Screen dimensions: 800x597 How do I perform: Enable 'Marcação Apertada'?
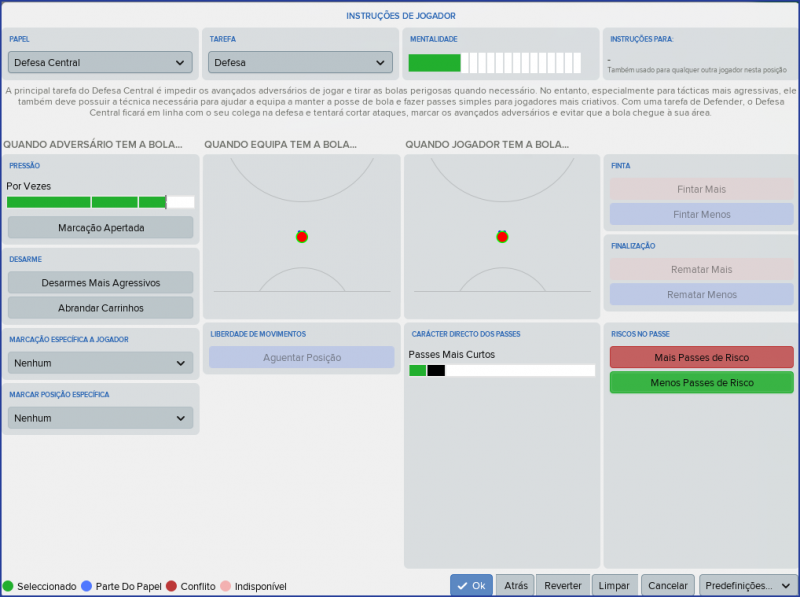(x=100, y=227)
